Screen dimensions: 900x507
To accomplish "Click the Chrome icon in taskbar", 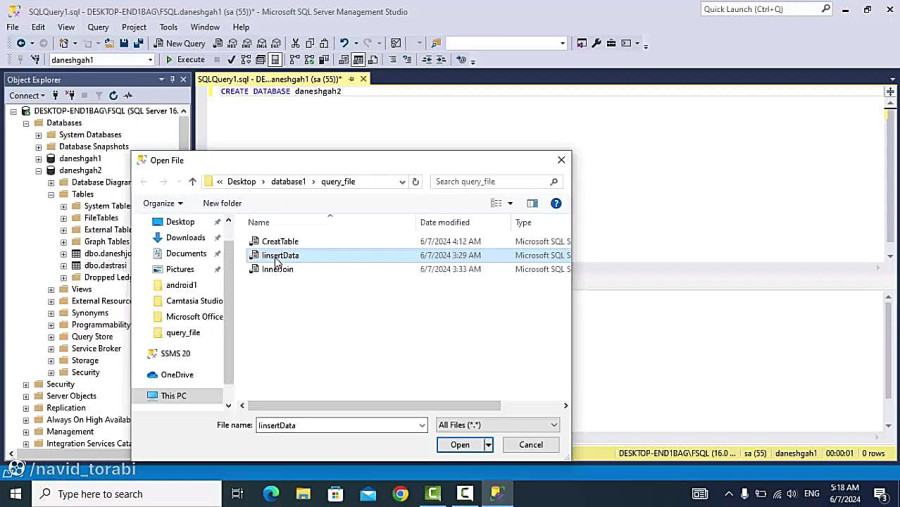I will [x=401, y=493].
